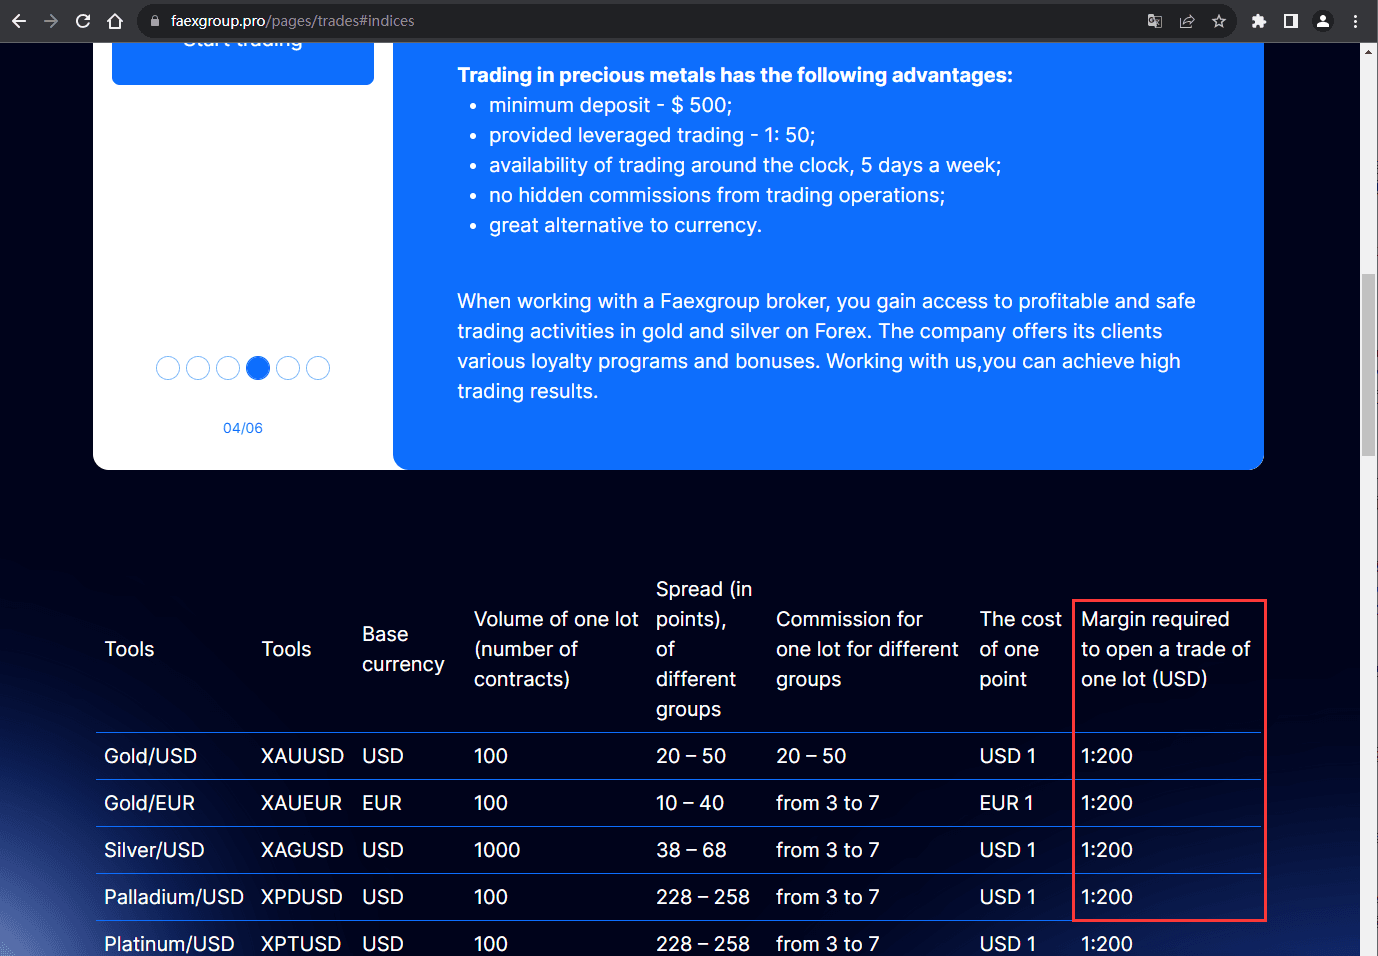Click Silver/USD row name

[x=154, y=850]
